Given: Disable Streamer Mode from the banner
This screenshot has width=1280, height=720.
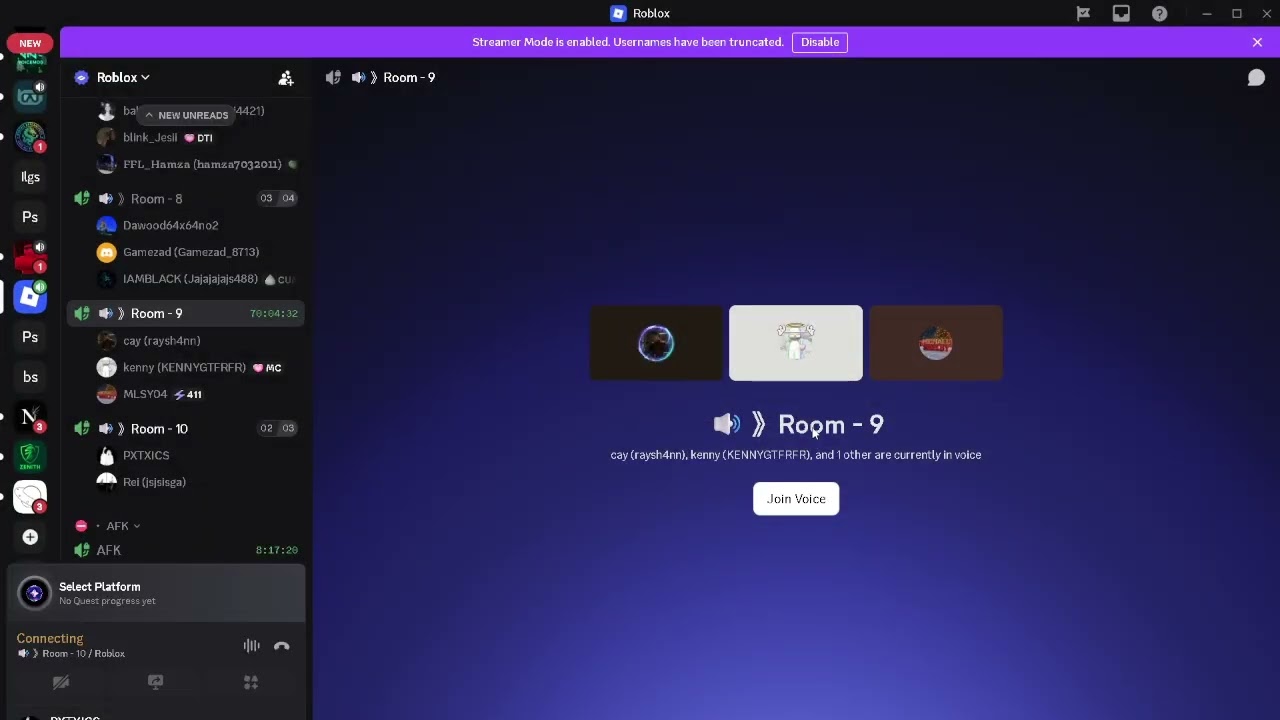Looking at the screenshot, I should (820, 42).
